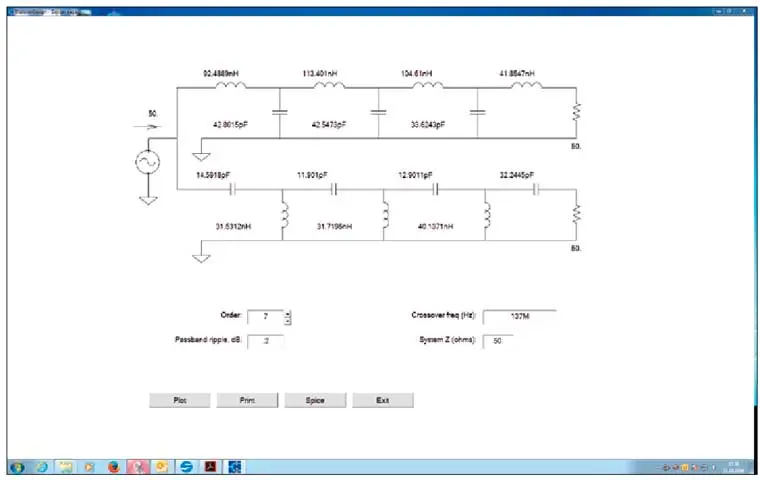The width and height of the screenshot is (760, 480).
Task: Click the System Z ohms field
Action: pyautogui.click(x=497, y=341)
